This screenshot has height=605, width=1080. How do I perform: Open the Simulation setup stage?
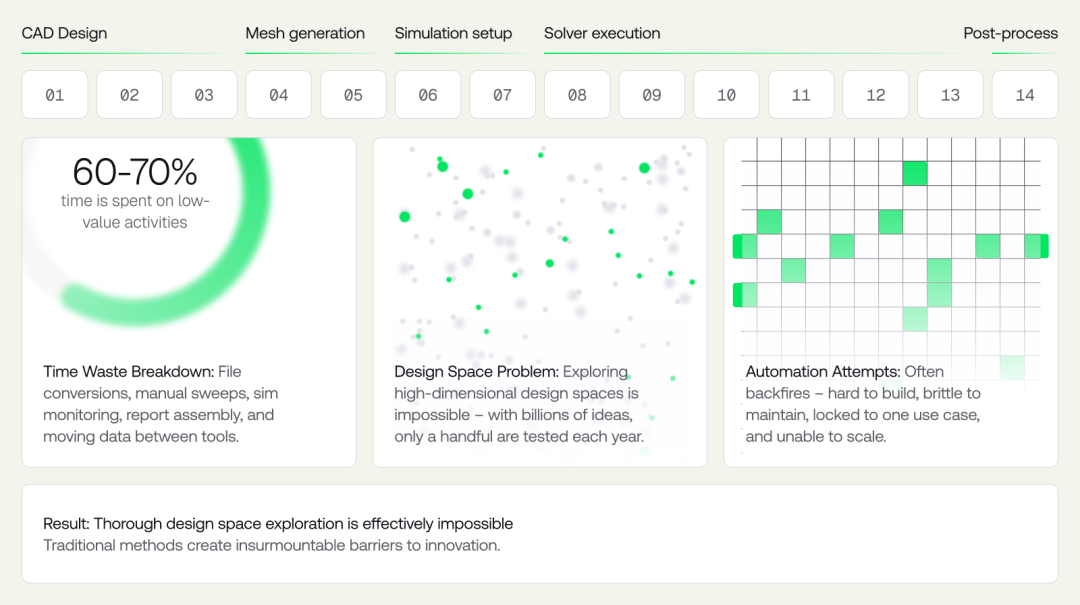coord(453,33)
